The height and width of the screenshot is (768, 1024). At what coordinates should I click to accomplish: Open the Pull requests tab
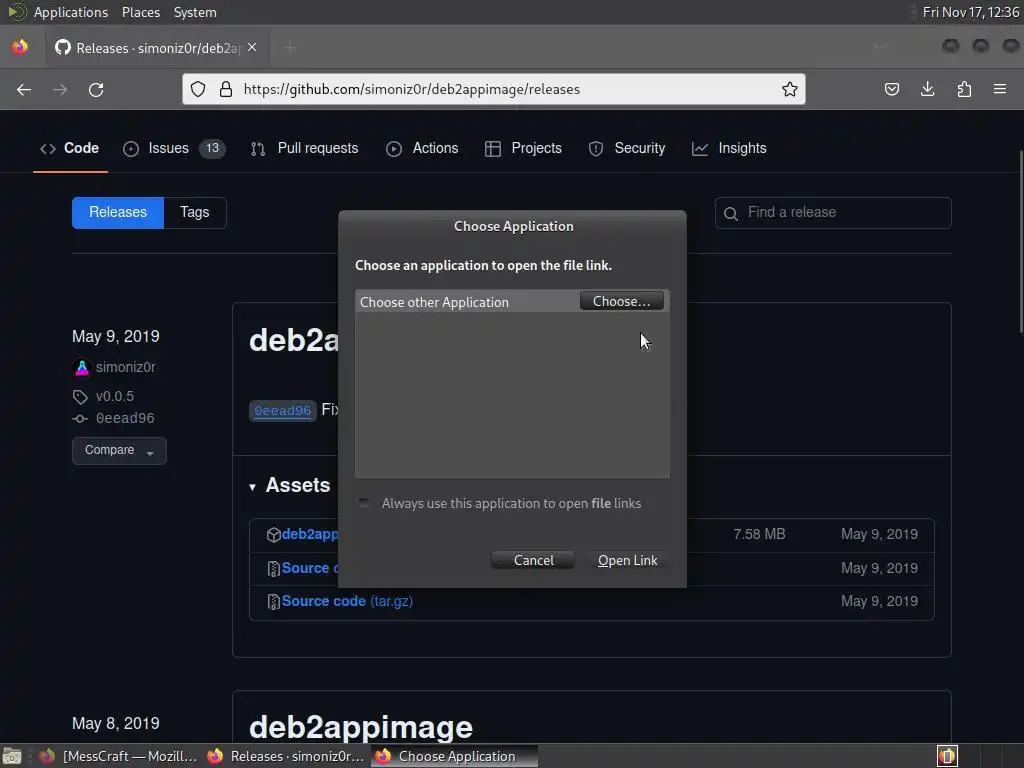pos(304,148)
